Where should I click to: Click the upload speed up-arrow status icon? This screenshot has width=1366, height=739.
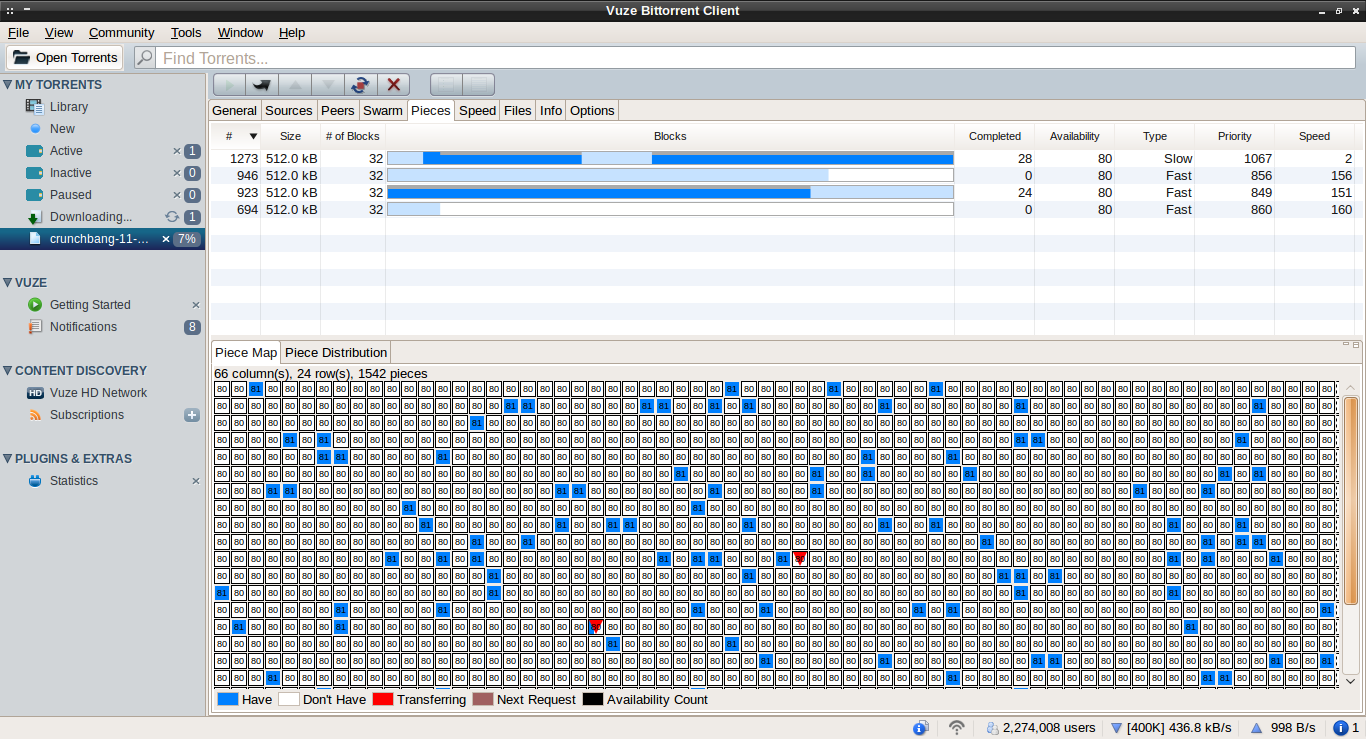[1256, 728]
